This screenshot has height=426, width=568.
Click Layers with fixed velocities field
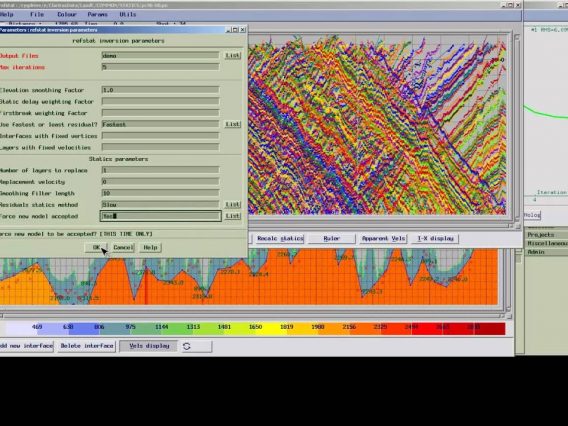(x=160, y=147)
